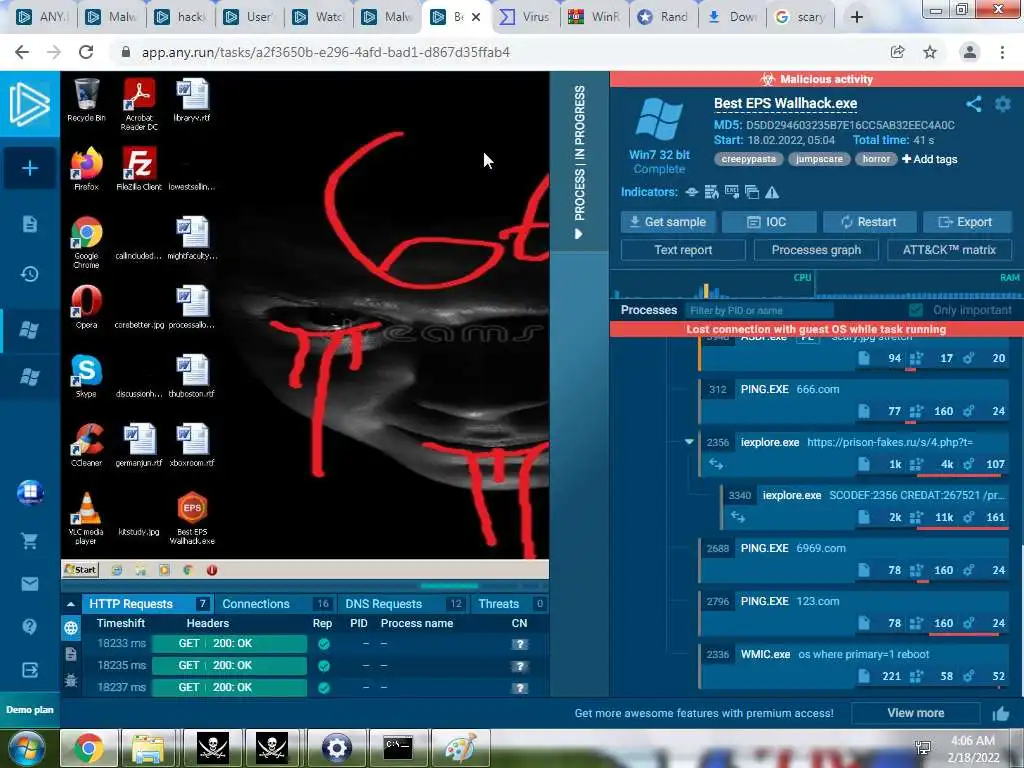The width and height of the screenshot is (1024, 768).
Task: Open Paint from the Windows taskbar
Action: pos(460,748)
